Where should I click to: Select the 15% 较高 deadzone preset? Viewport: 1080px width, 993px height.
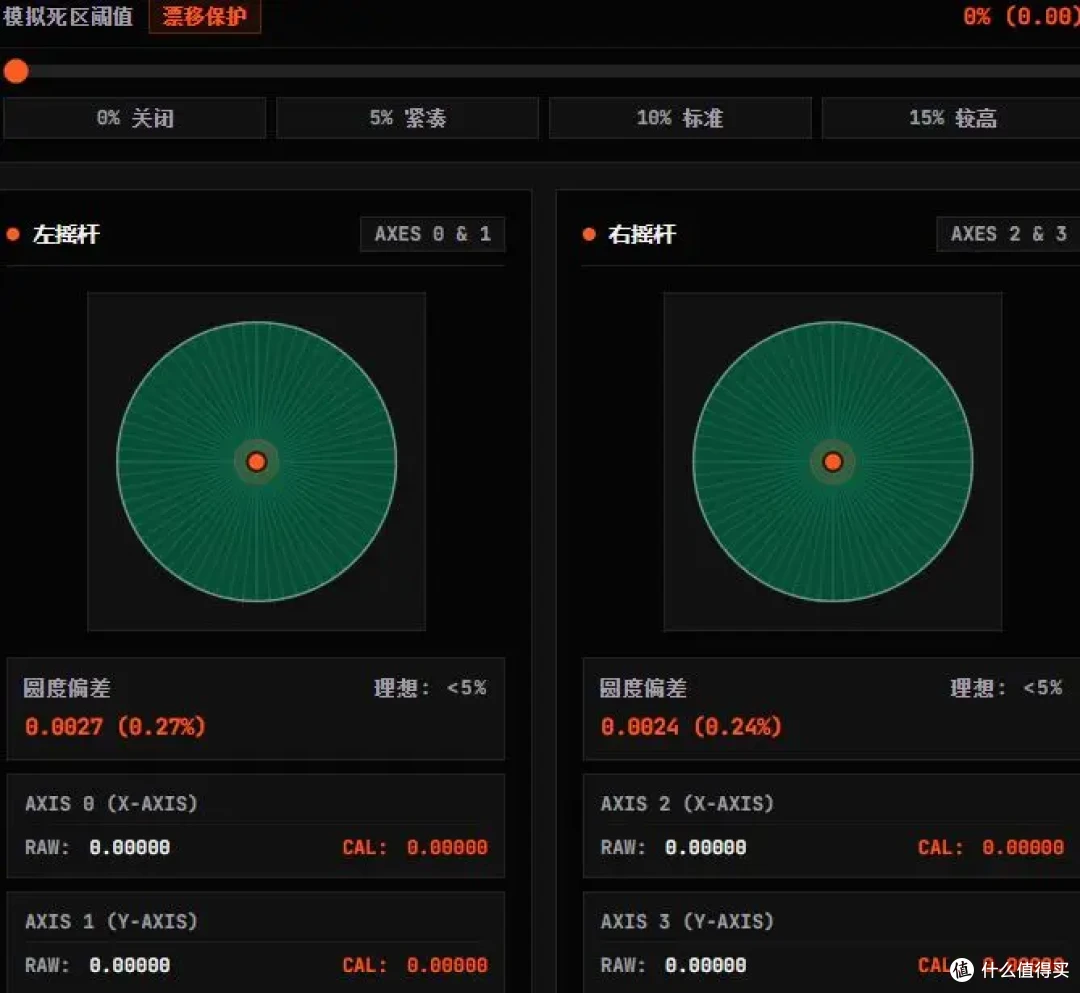(x=951, y=118)
